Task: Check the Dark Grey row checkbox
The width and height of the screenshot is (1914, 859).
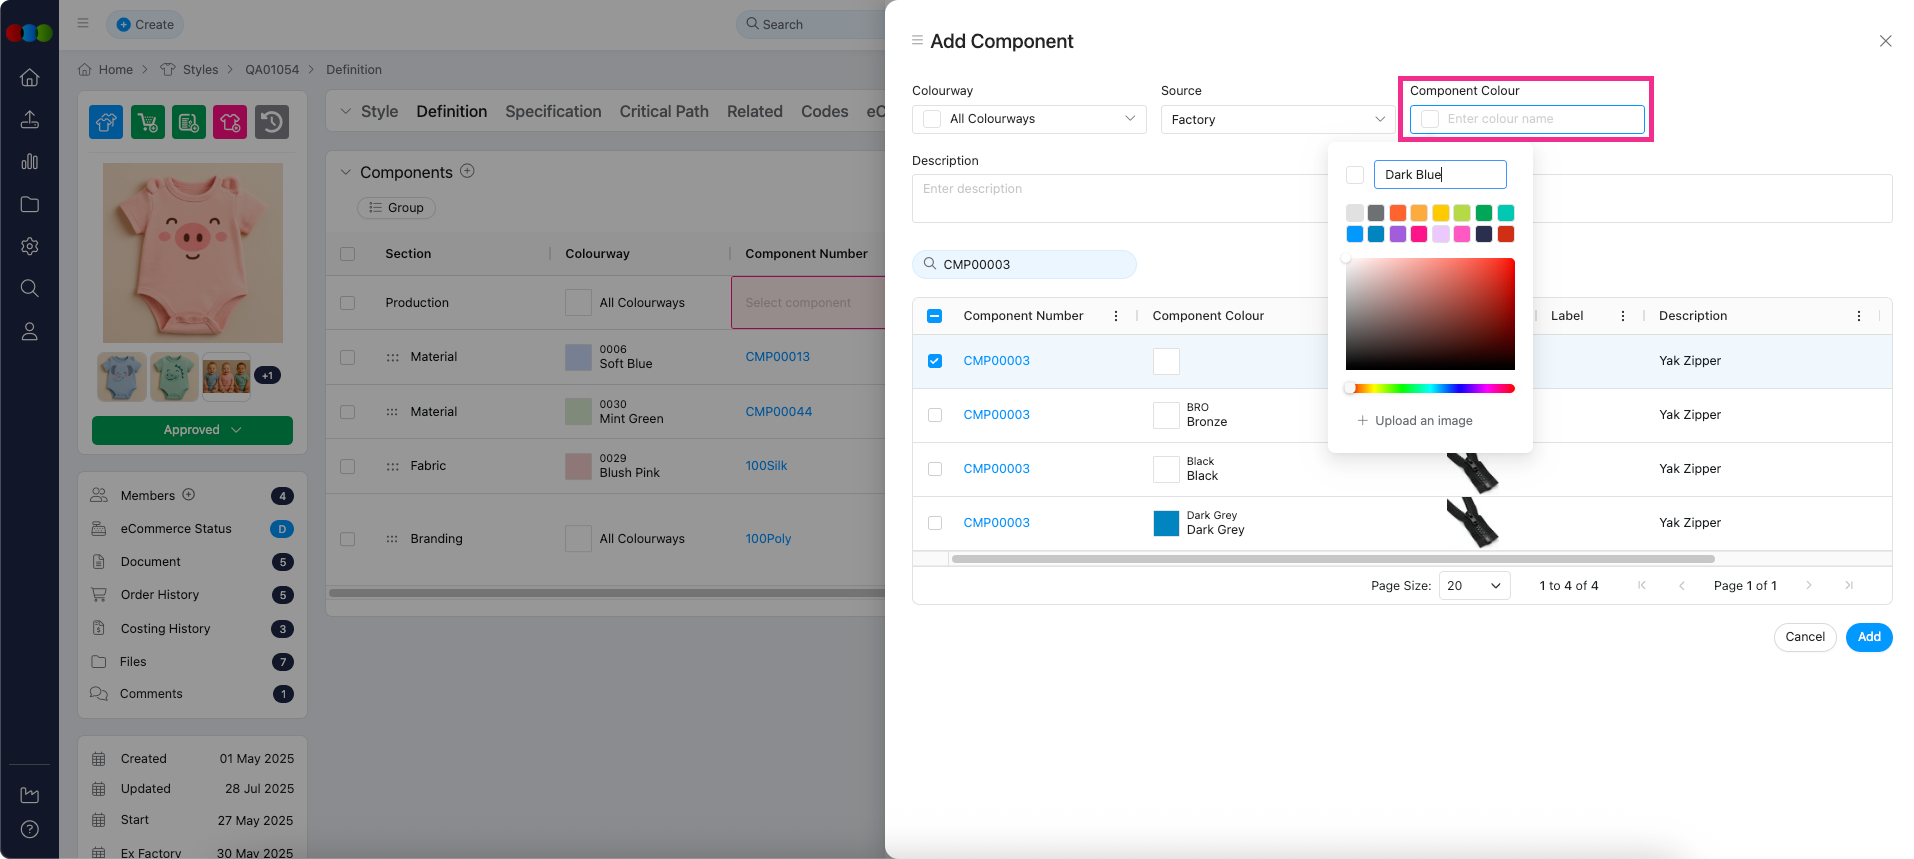Action: tap(935, 523)
